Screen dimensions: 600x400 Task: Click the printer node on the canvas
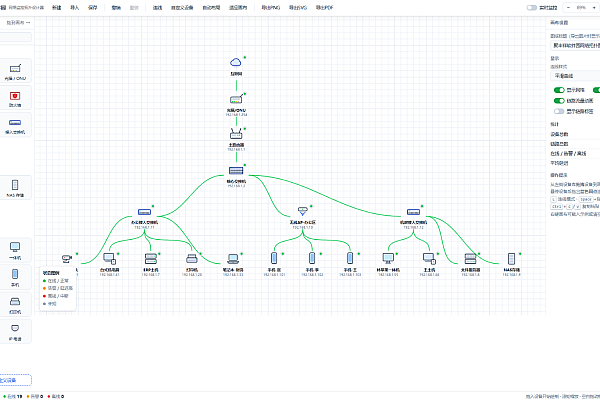tap(192, 259)
